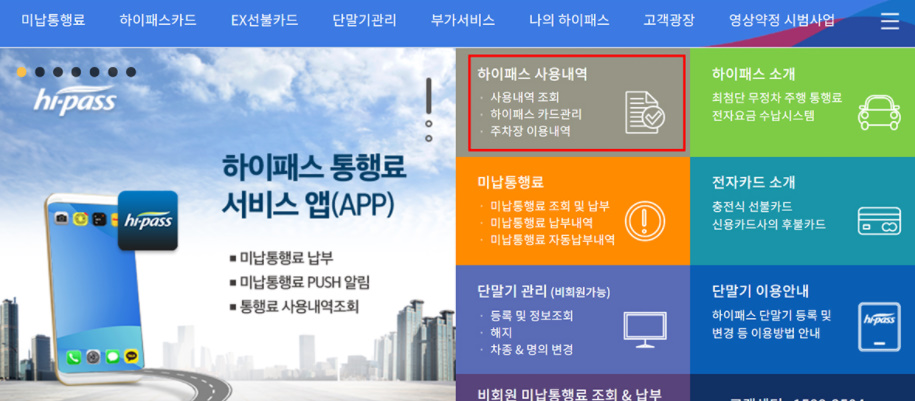Click the white hi-pass logo on the banner

tap(75, 100)
